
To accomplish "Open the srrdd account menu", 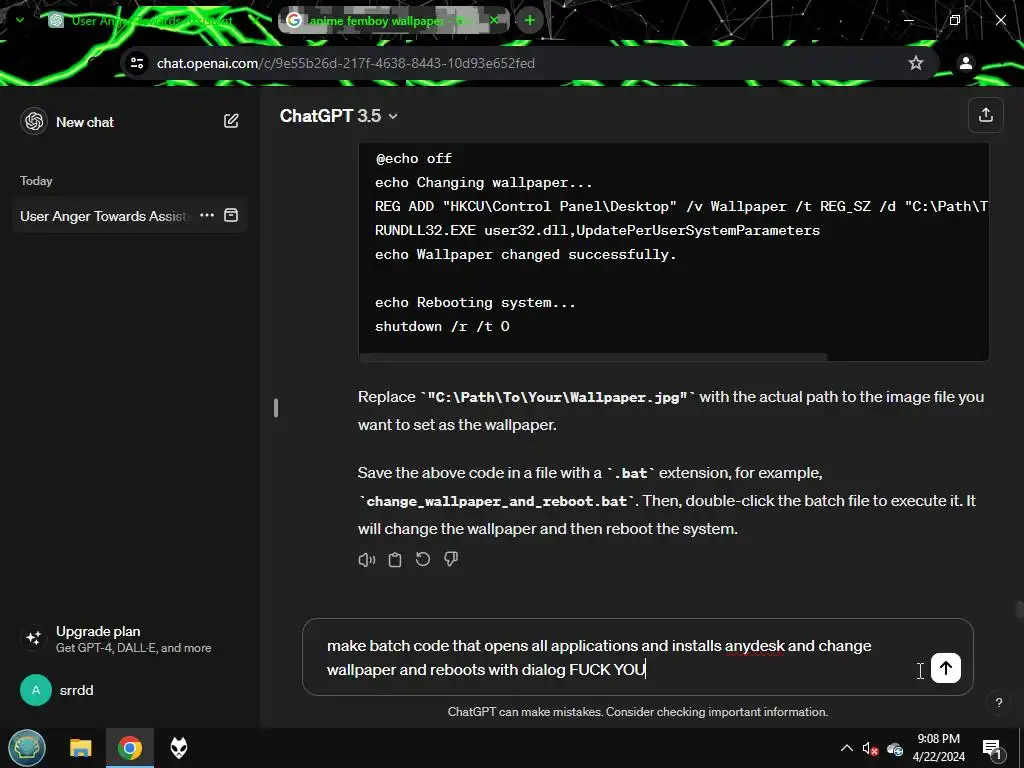I will pos(131,690).
